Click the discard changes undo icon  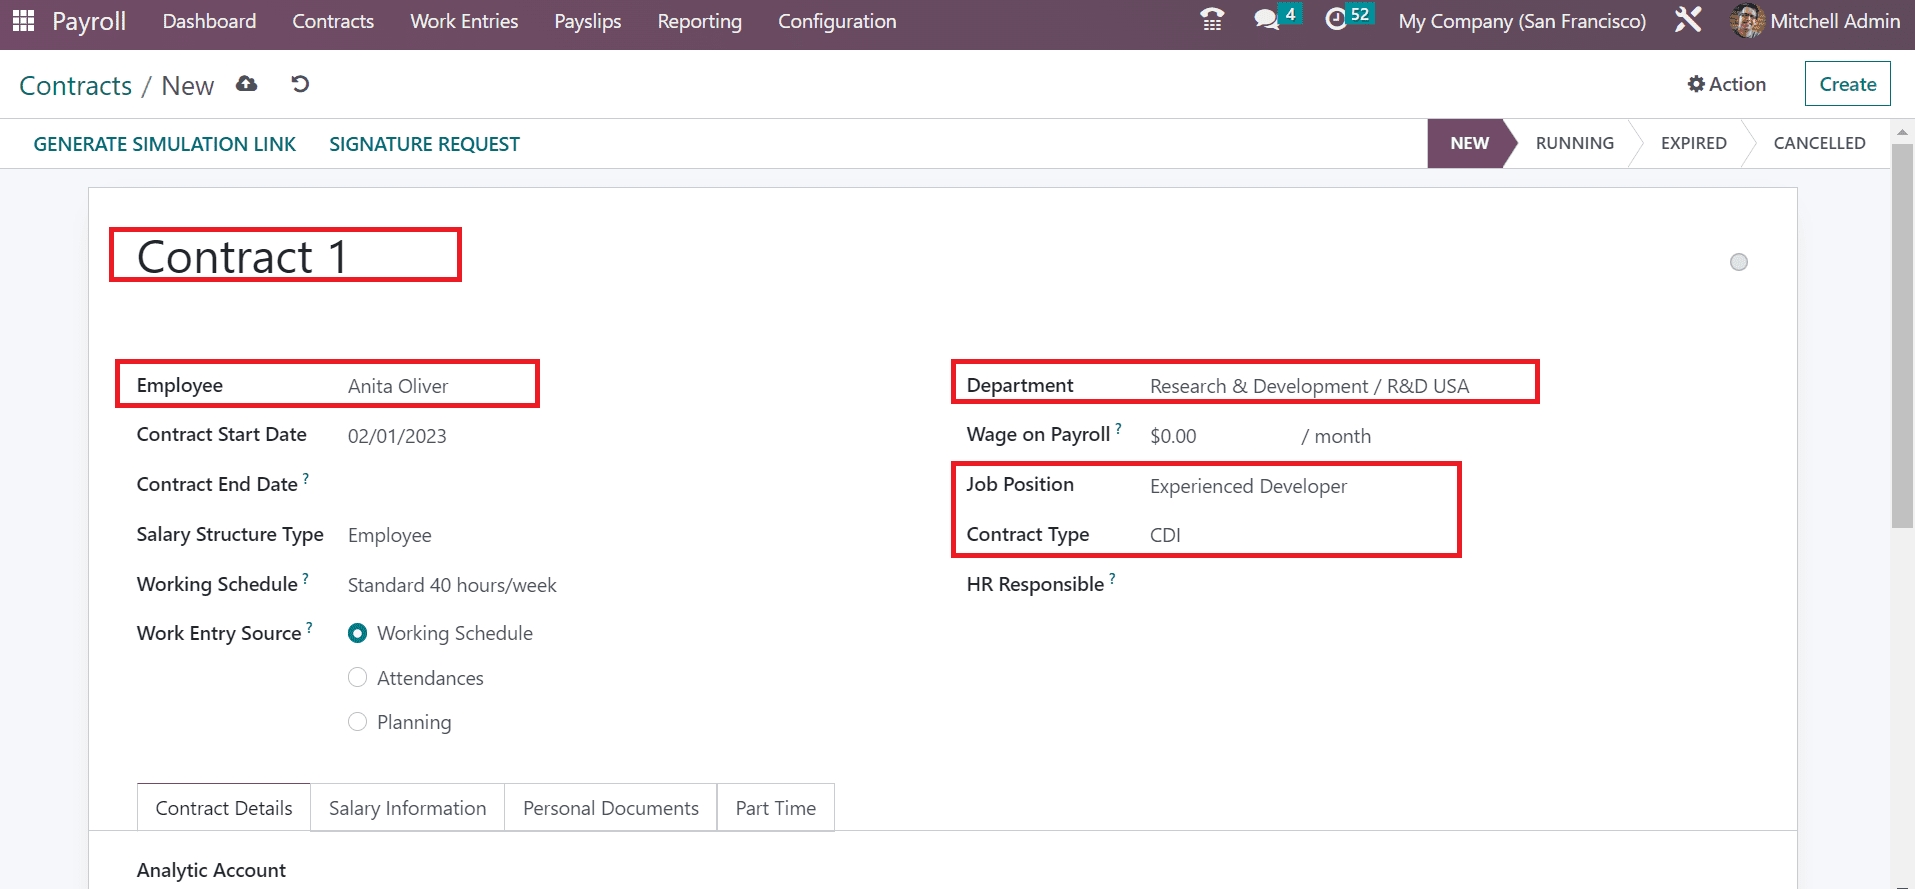(300, 84)
